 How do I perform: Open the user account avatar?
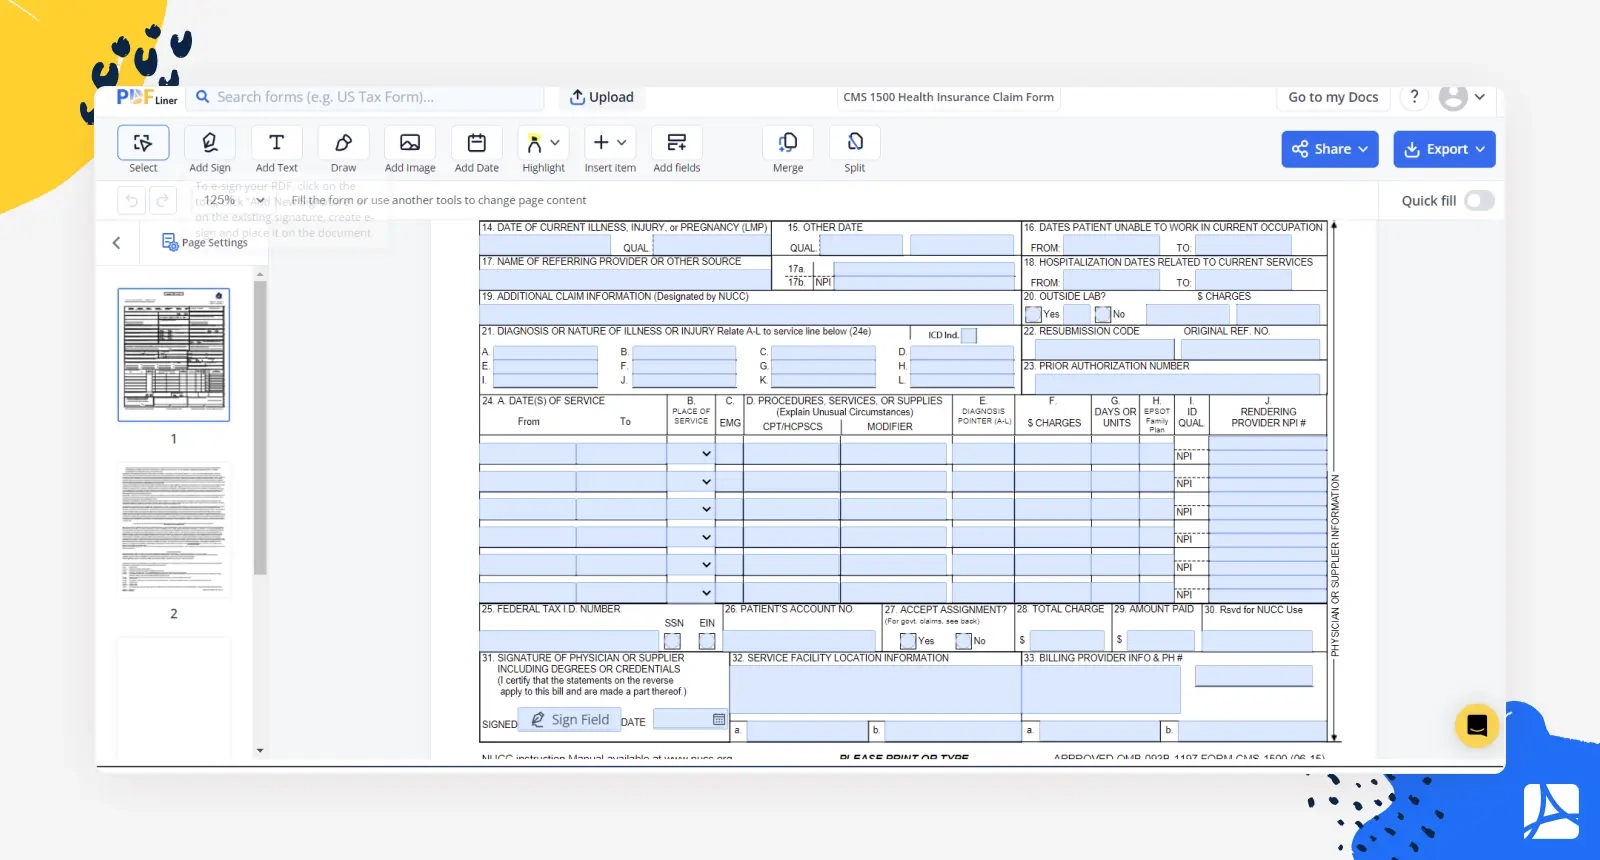pyautogui.click(x=1453, y=97)
